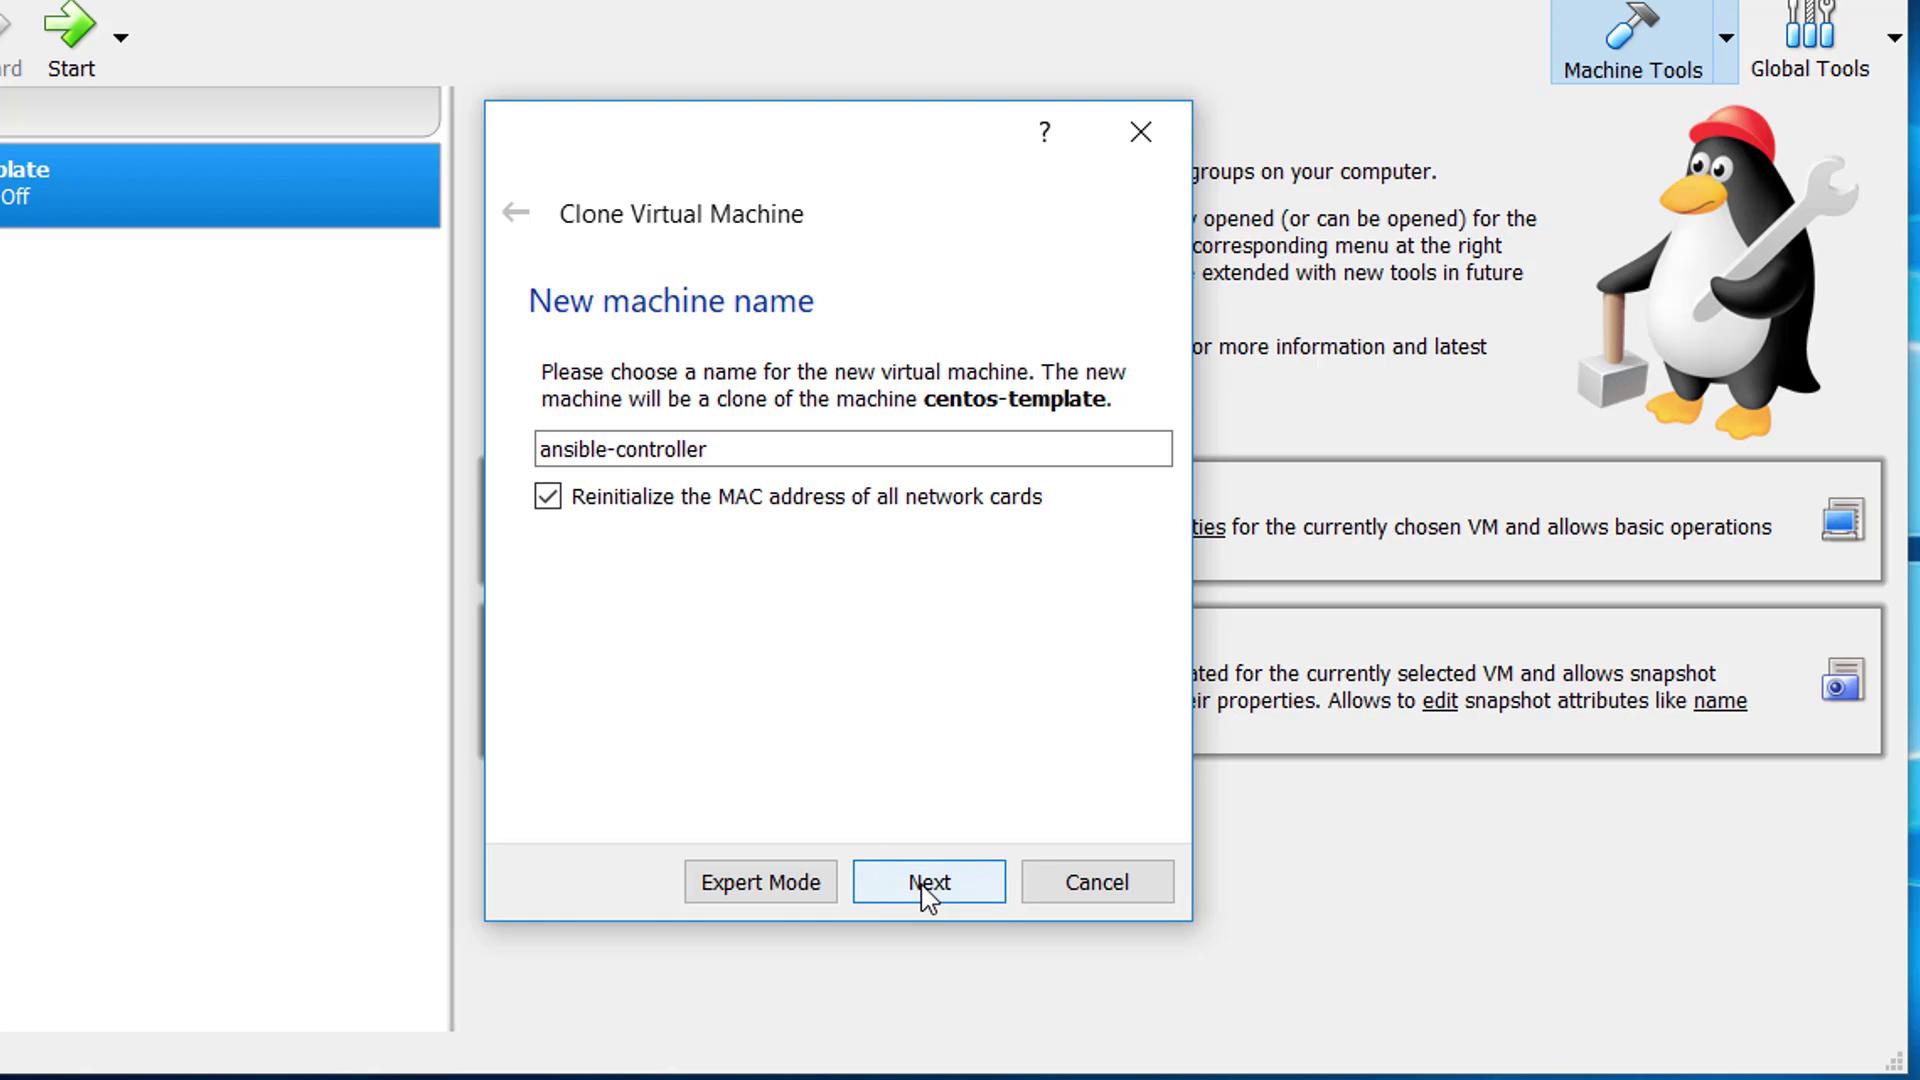Click the 'name' underlined link
Viewport: 1920px width, 1080px height.
[x=1719, y=701]
